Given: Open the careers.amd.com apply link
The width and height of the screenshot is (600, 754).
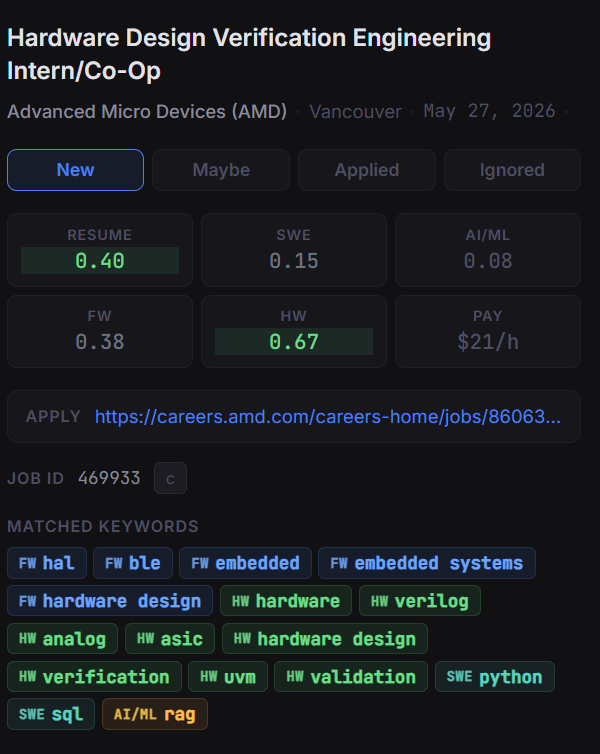Looking at the screenshot, I should click(x=328, y=416).
